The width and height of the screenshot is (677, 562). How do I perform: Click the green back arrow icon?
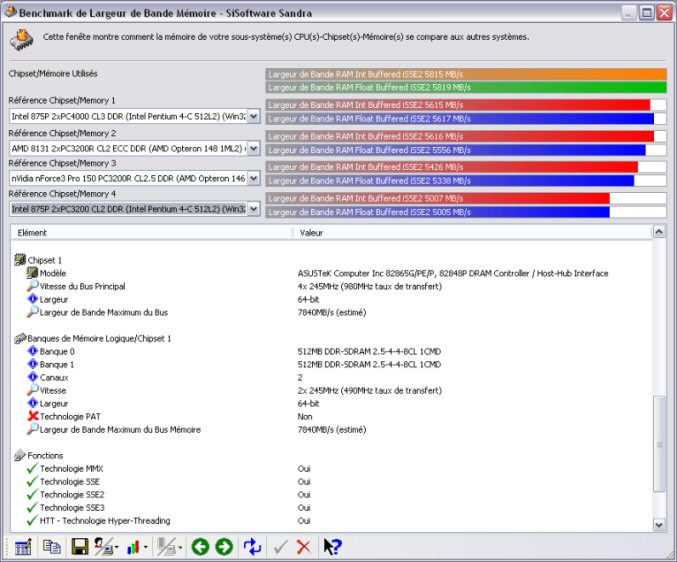click(200, 547)
